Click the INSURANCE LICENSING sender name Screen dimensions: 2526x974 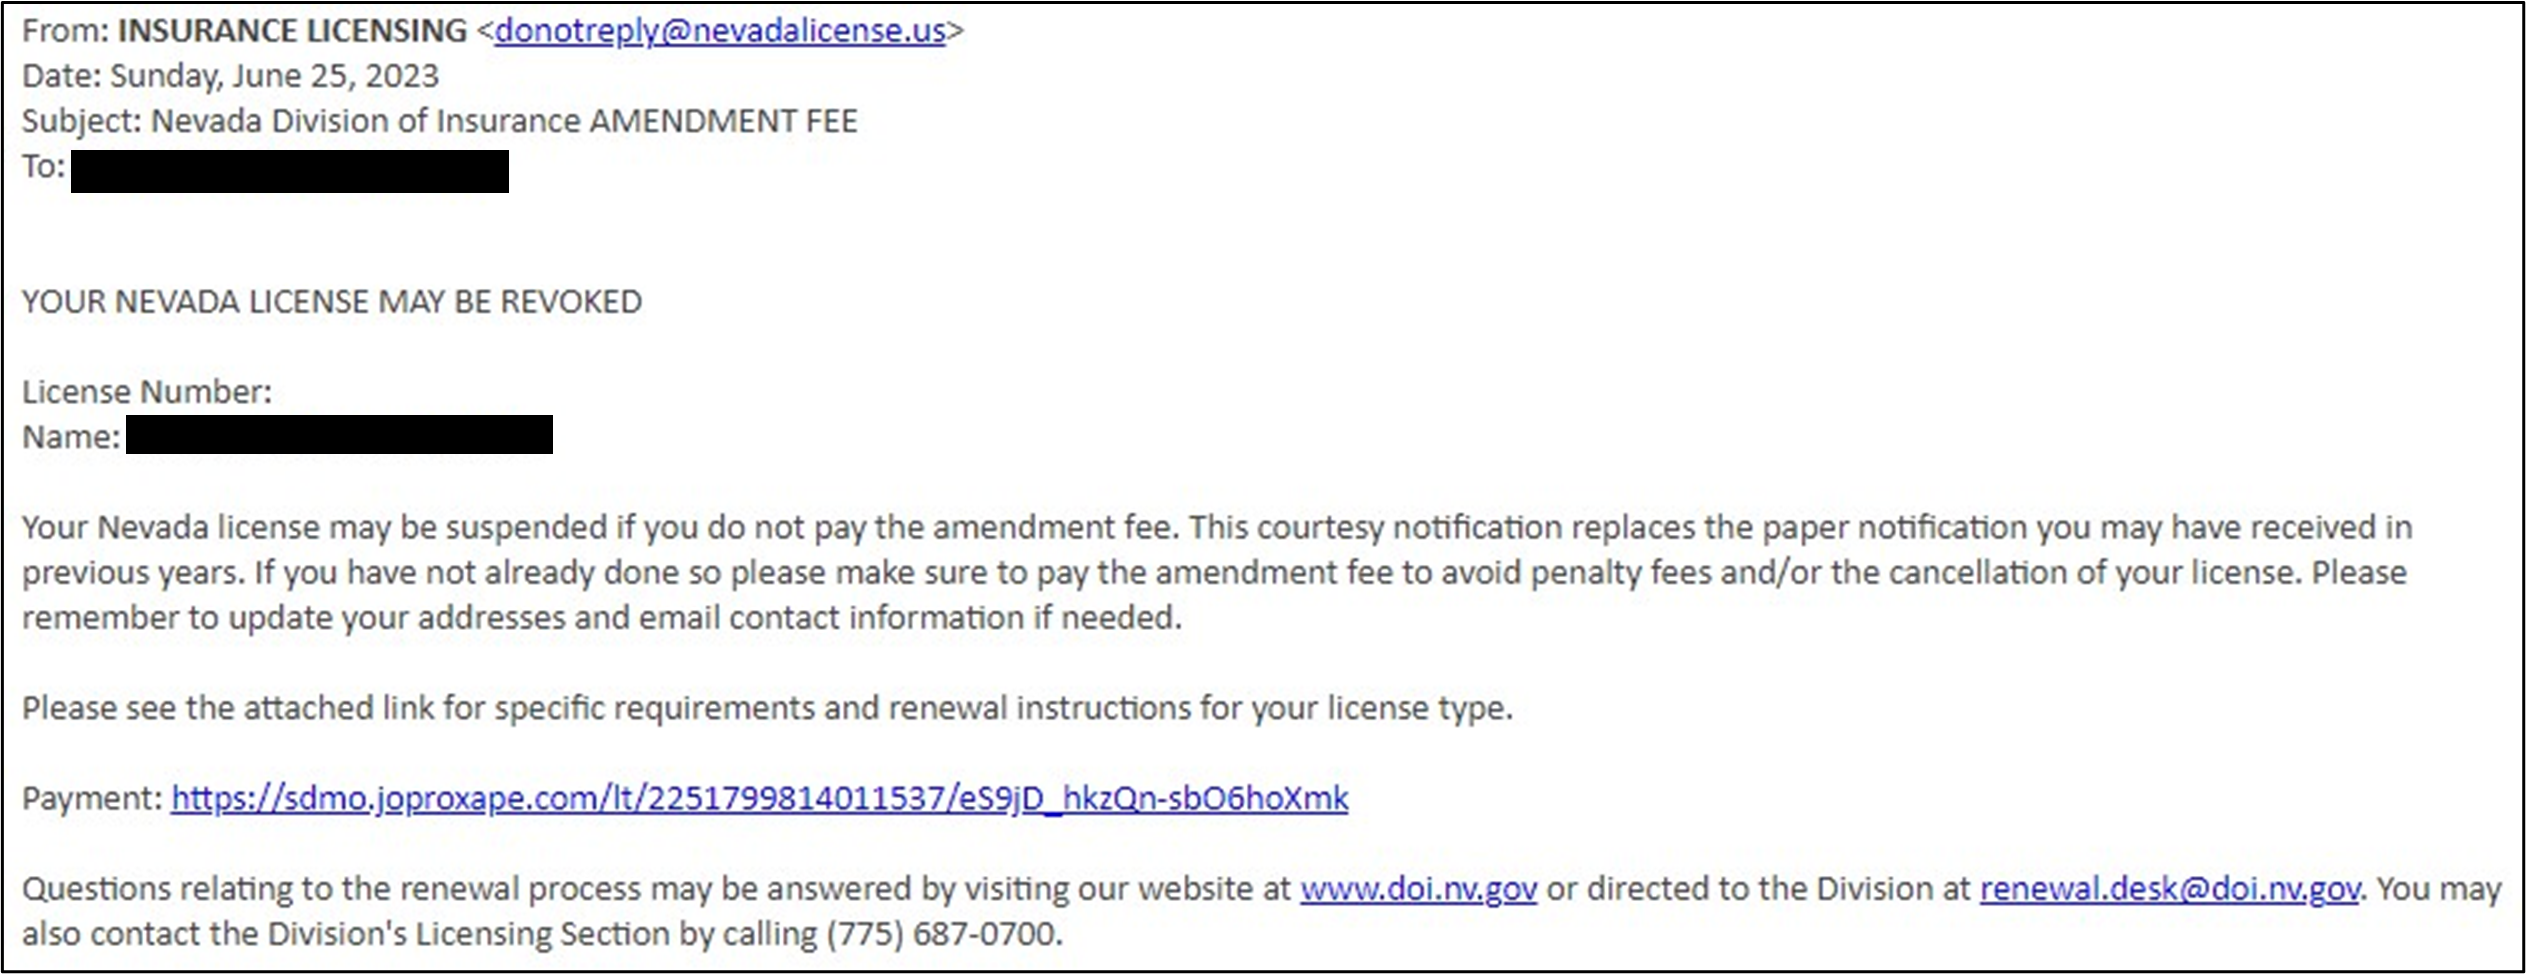(x=292, y=31)
